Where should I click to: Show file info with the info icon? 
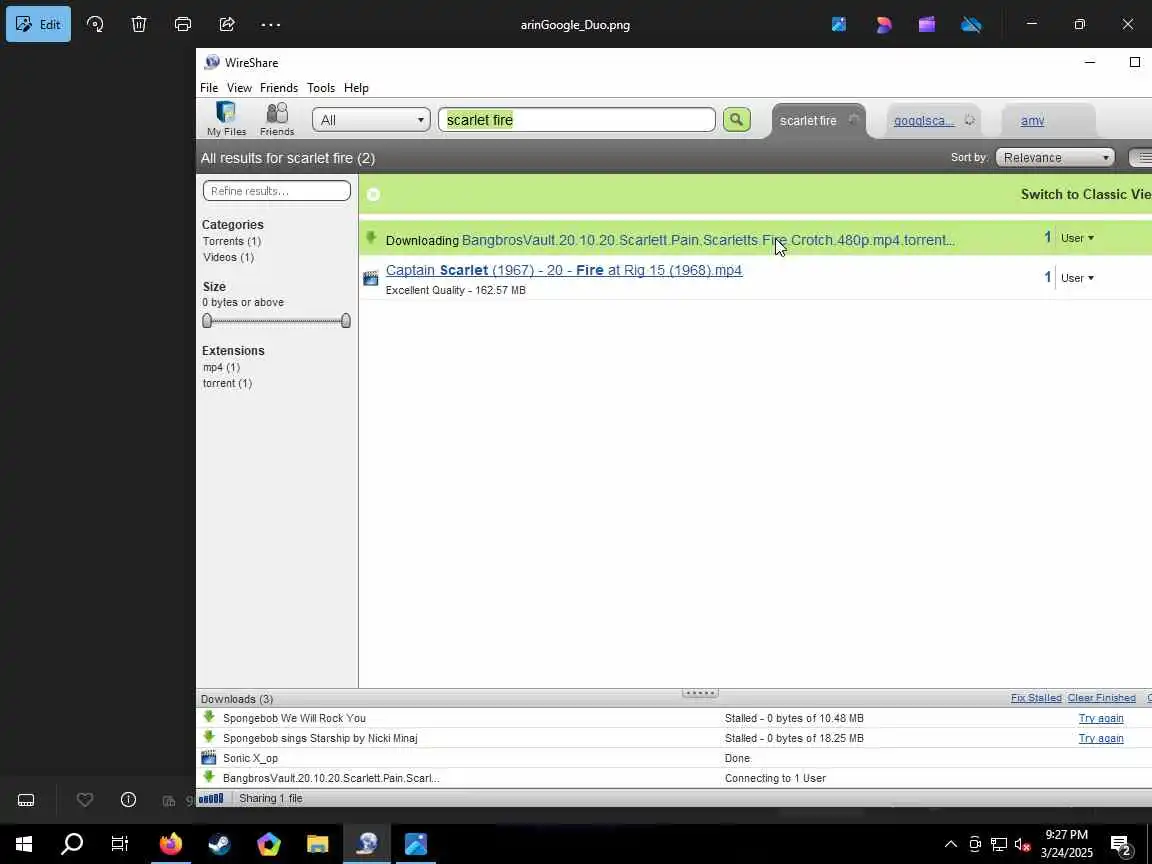point(129,799)
